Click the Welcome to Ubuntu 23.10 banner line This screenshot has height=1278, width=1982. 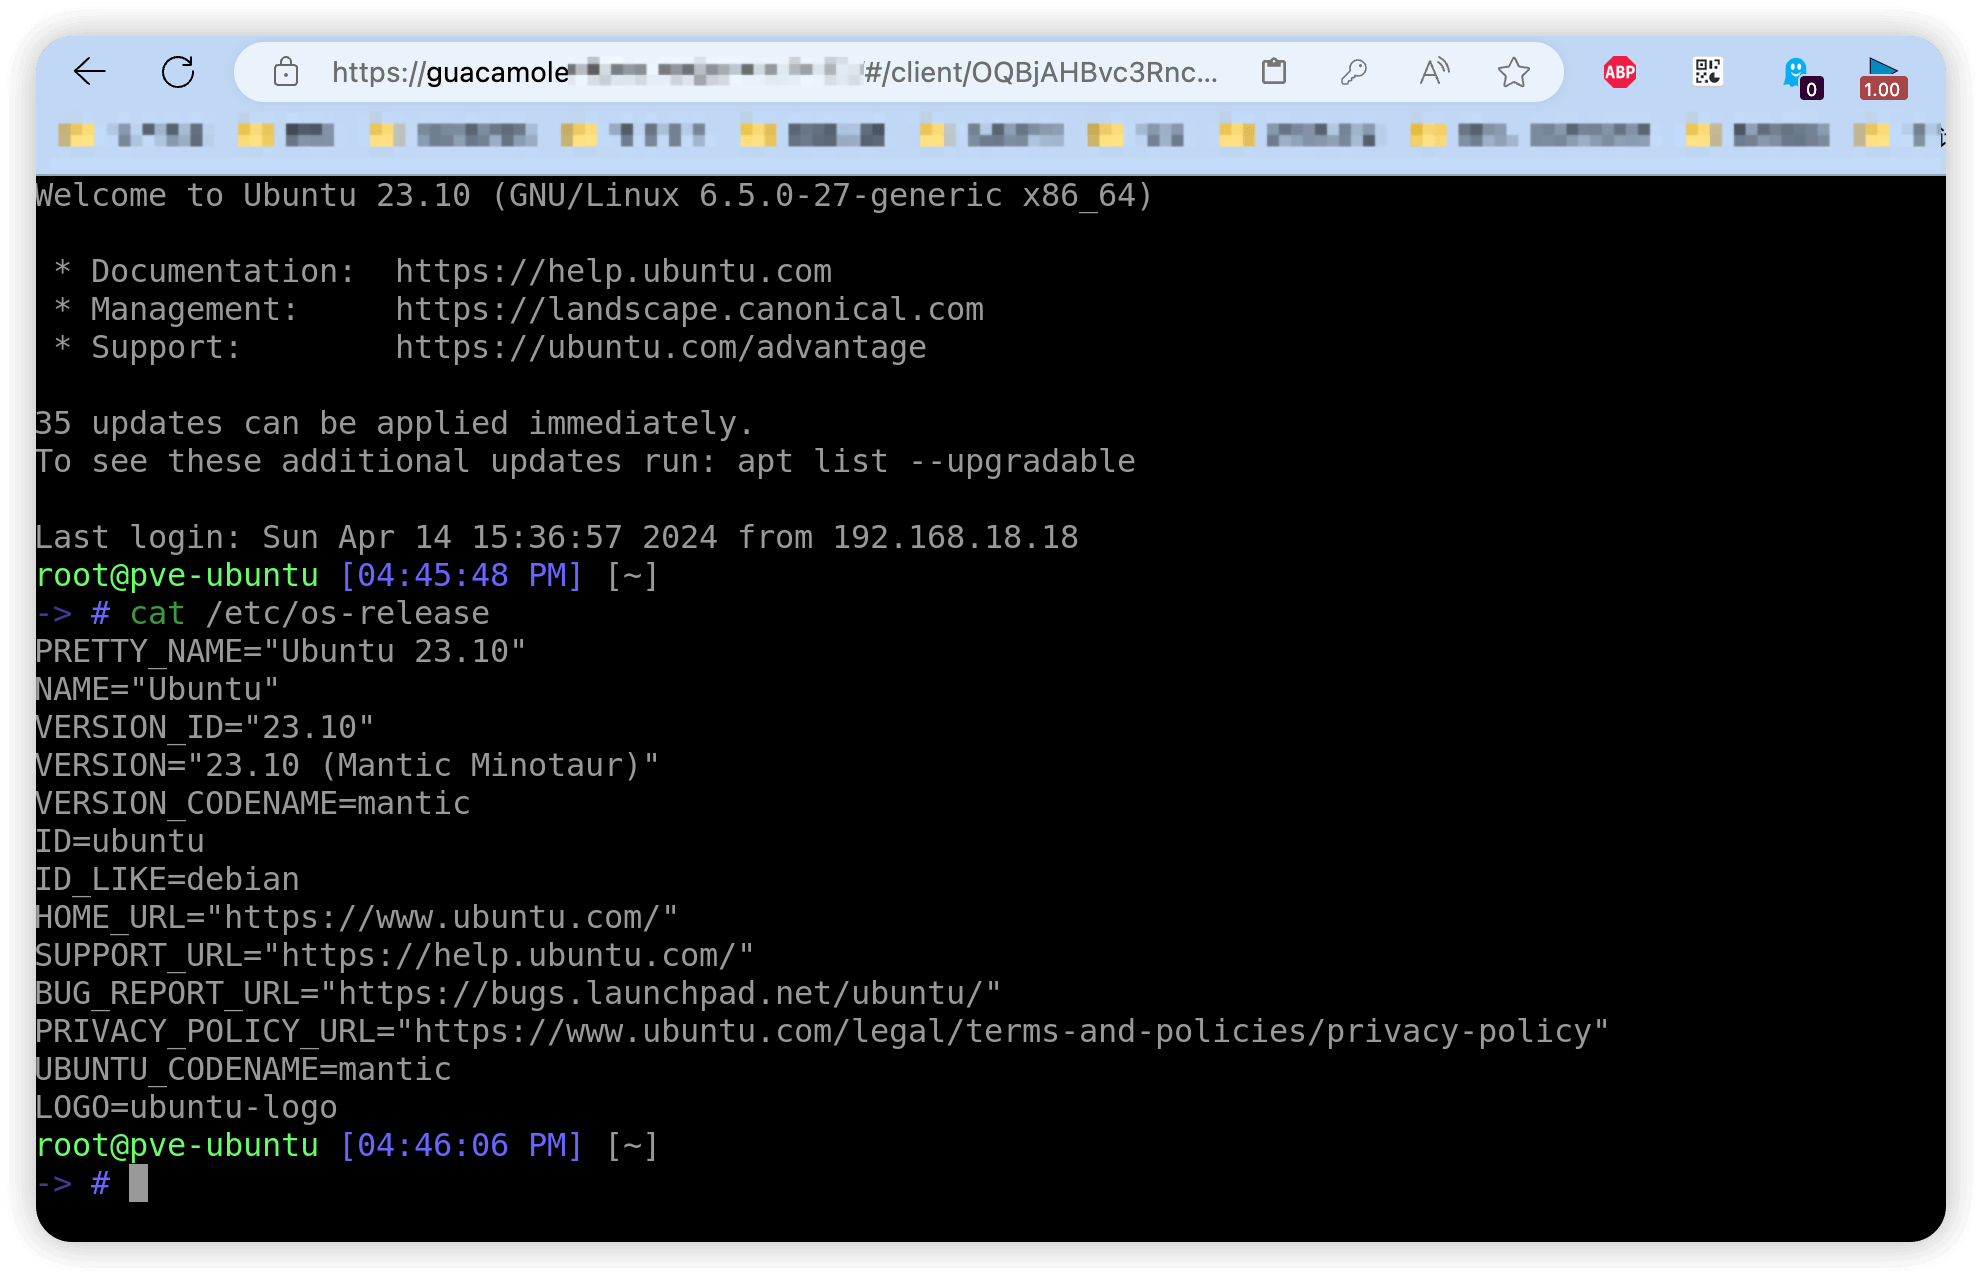(594, 195)
